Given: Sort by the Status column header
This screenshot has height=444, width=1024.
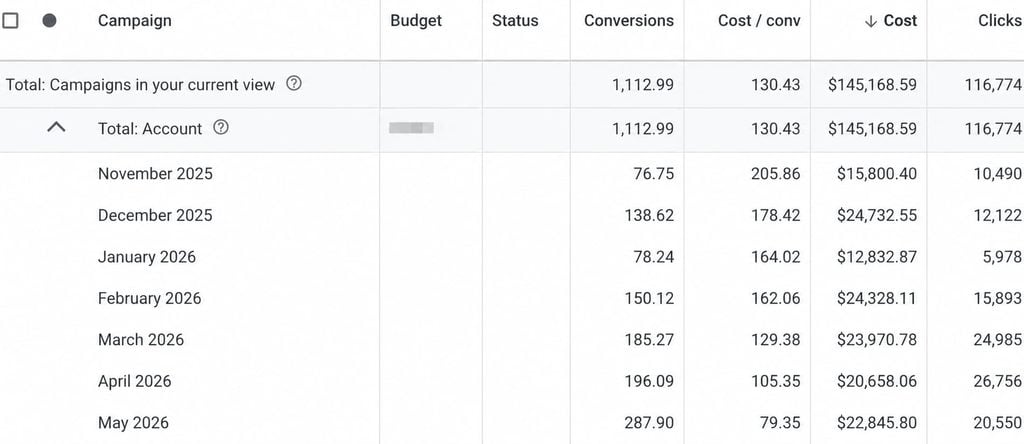Looking at the screenshot, I should click(x=515, y=21).
